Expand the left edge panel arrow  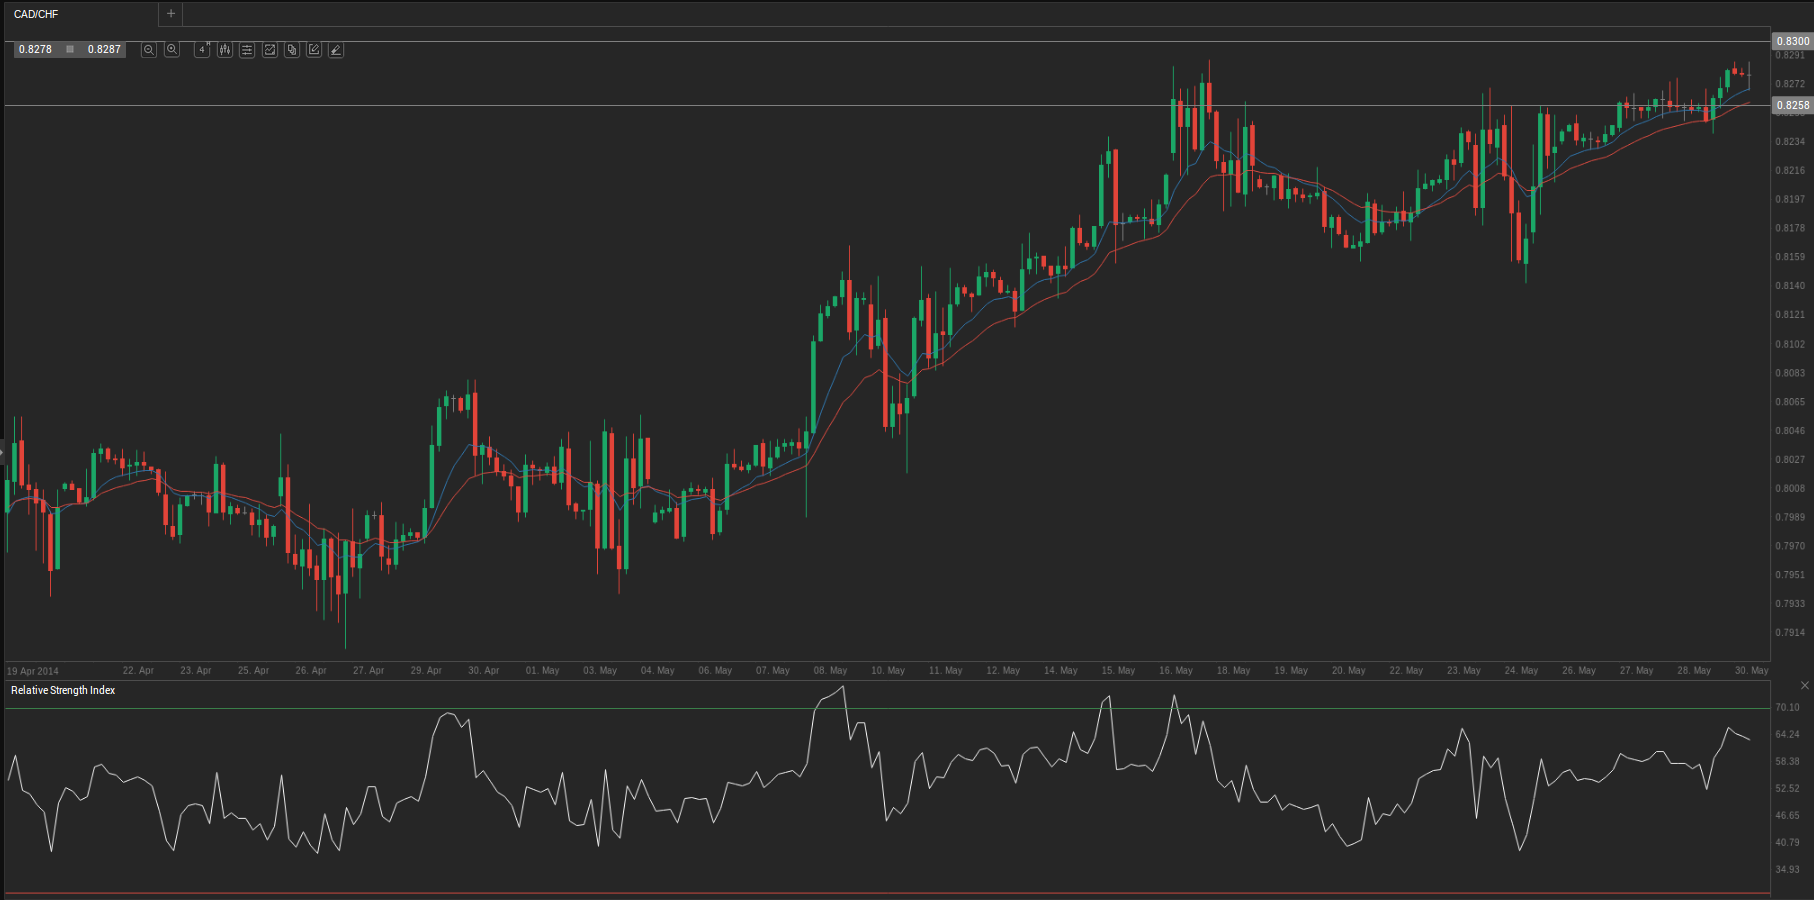click(x=3, y=452)
